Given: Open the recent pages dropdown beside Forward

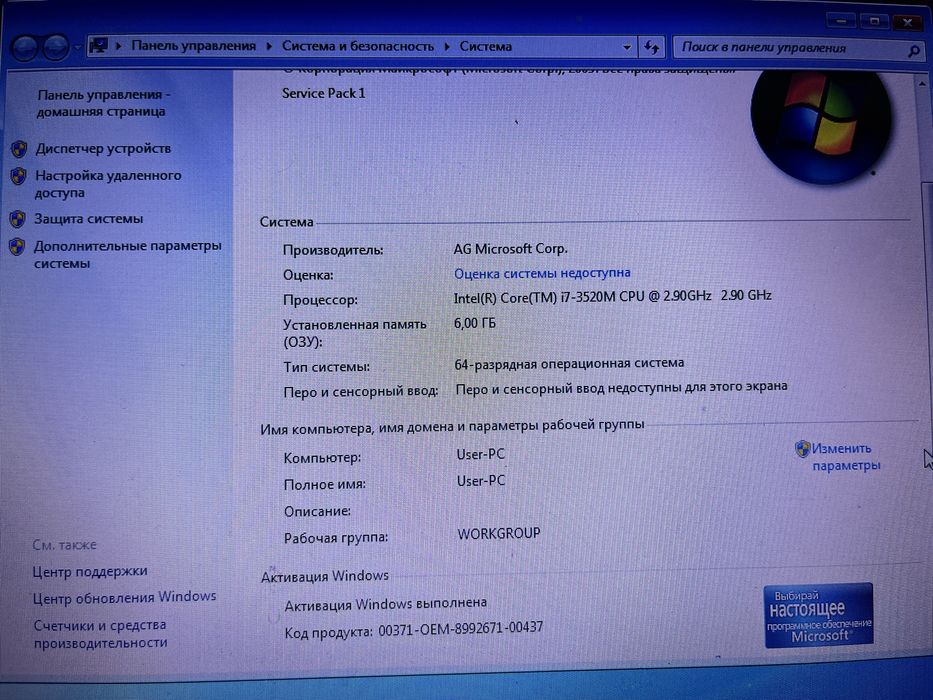Looking at the screenshot, I should (x=78, y=47).
